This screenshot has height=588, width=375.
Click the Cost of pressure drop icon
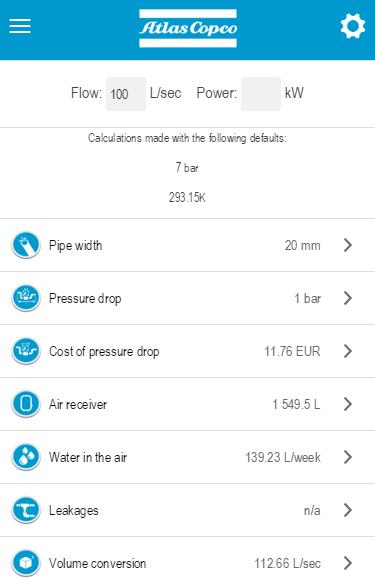coord(26,351)
